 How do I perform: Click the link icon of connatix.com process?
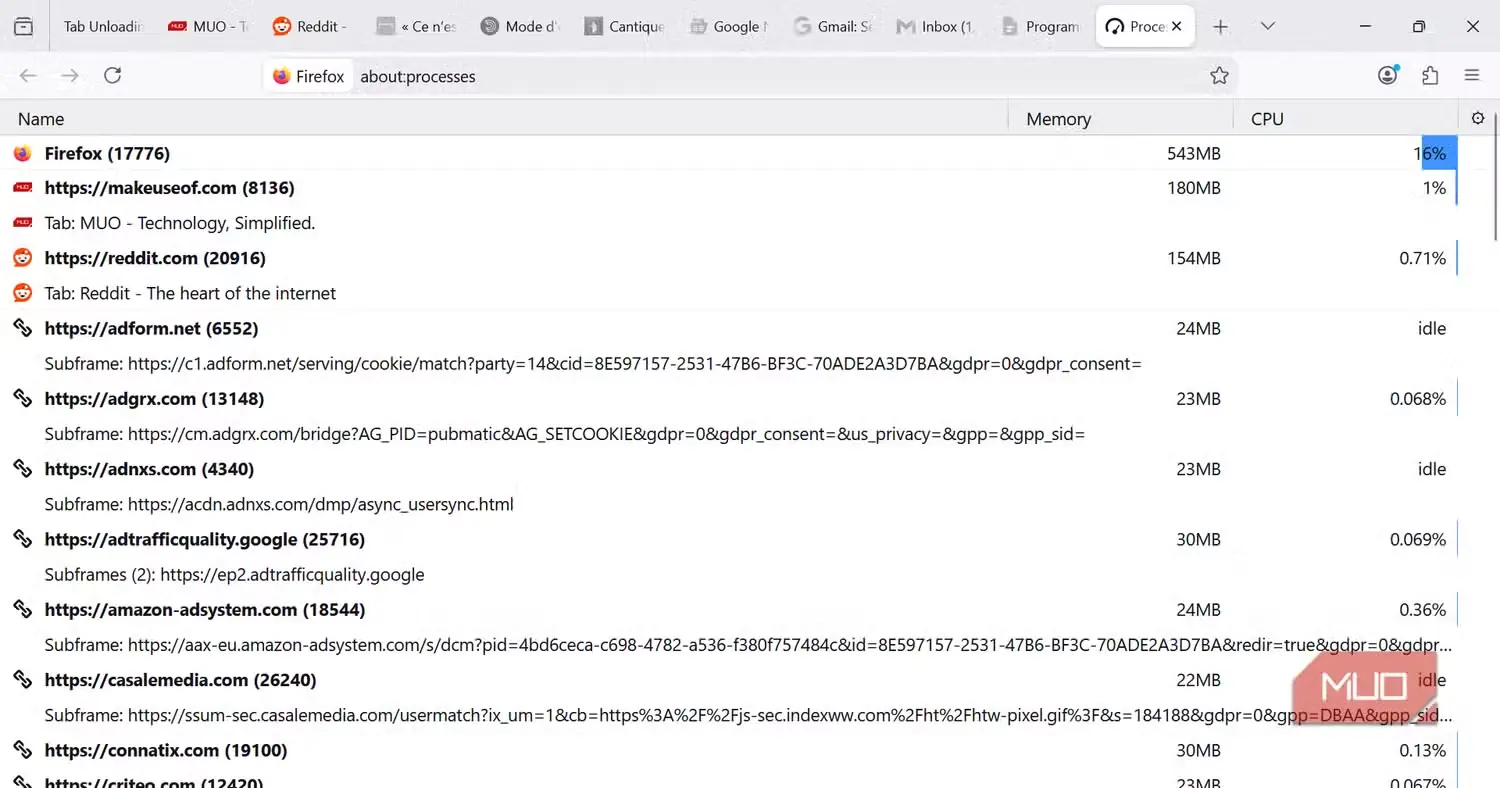[x=22, y=750]
